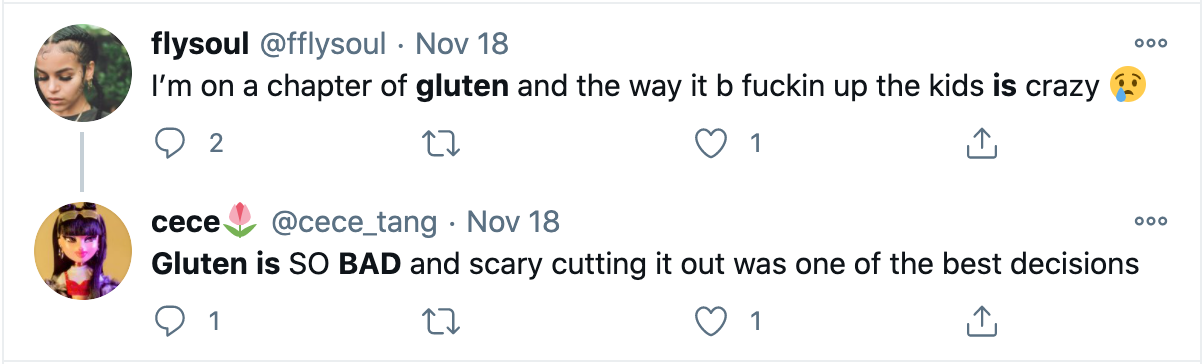The width and height of the screenshot is (1204, 364).
Task: Visit the @fflysoul handle
Action: pyautogui.click(x=323, y=44)
